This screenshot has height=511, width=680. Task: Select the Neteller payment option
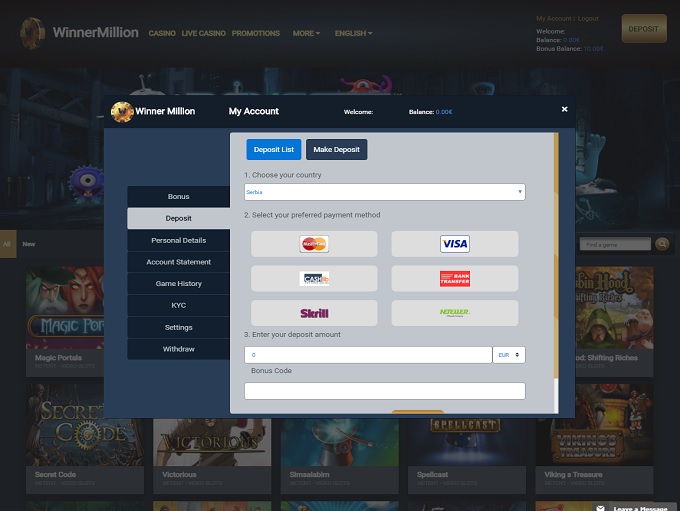(454, 313)
